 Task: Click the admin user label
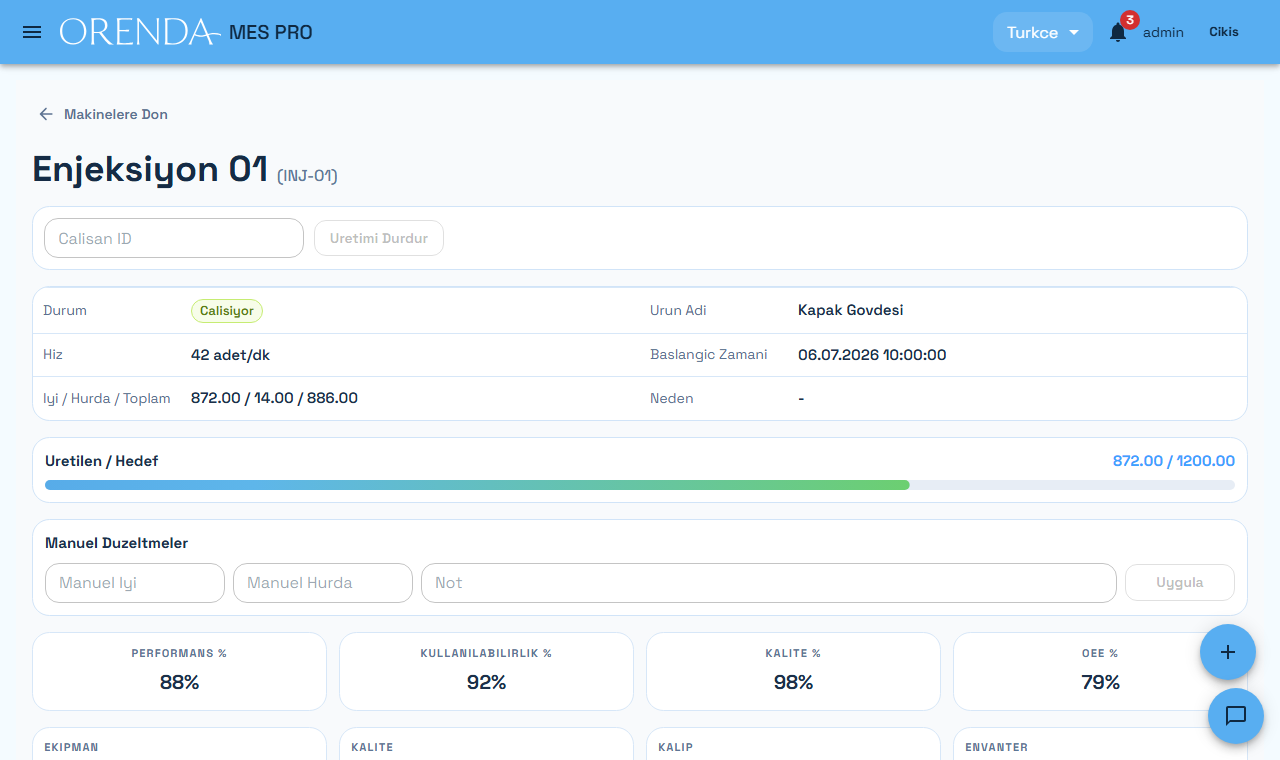click(x=1163, y=32)
